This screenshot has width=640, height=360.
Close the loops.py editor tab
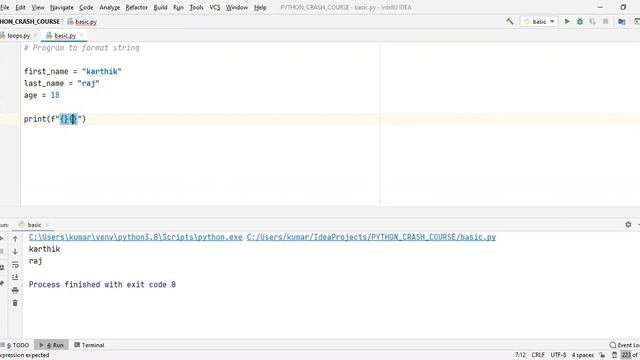pos(35,36)
